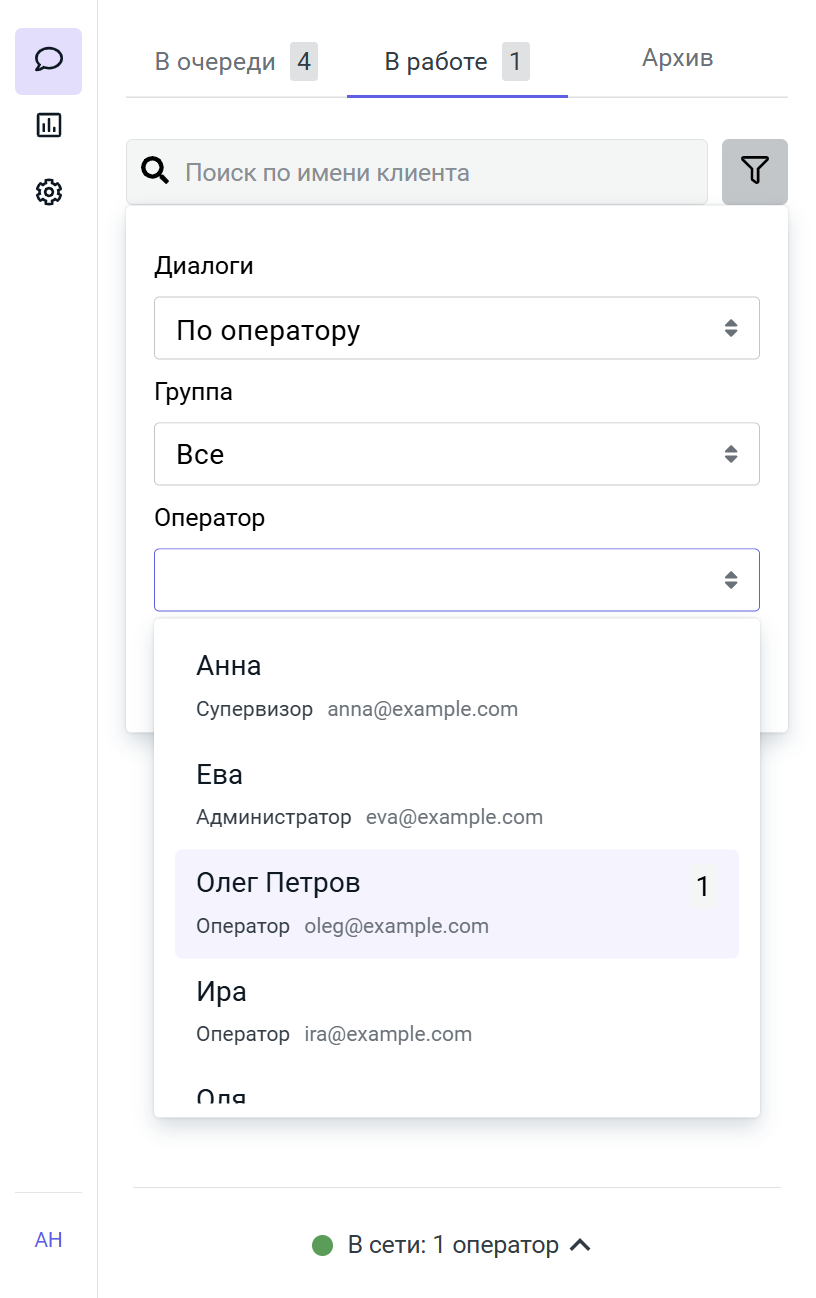Screen dimensions: 816x1298
Task: Open the «Диалоги» dropdown «По оператору»
Action: (x=456, y=328)
